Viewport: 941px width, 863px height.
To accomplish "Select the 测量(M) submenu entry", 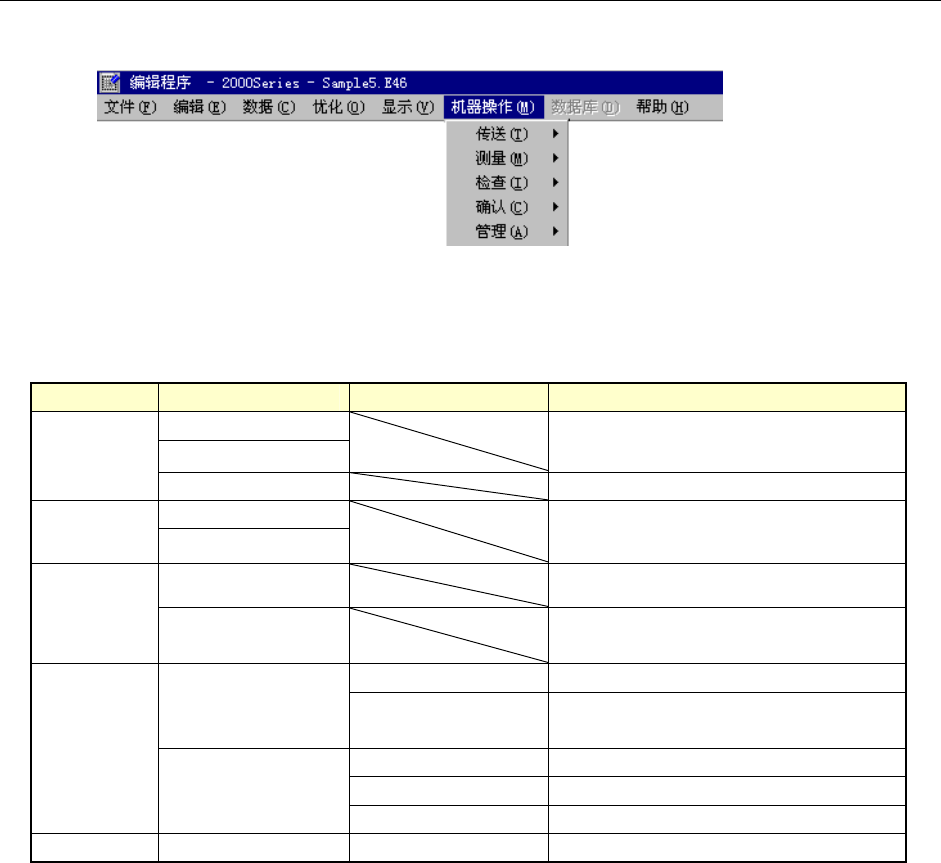I will [x=507, y=158].
